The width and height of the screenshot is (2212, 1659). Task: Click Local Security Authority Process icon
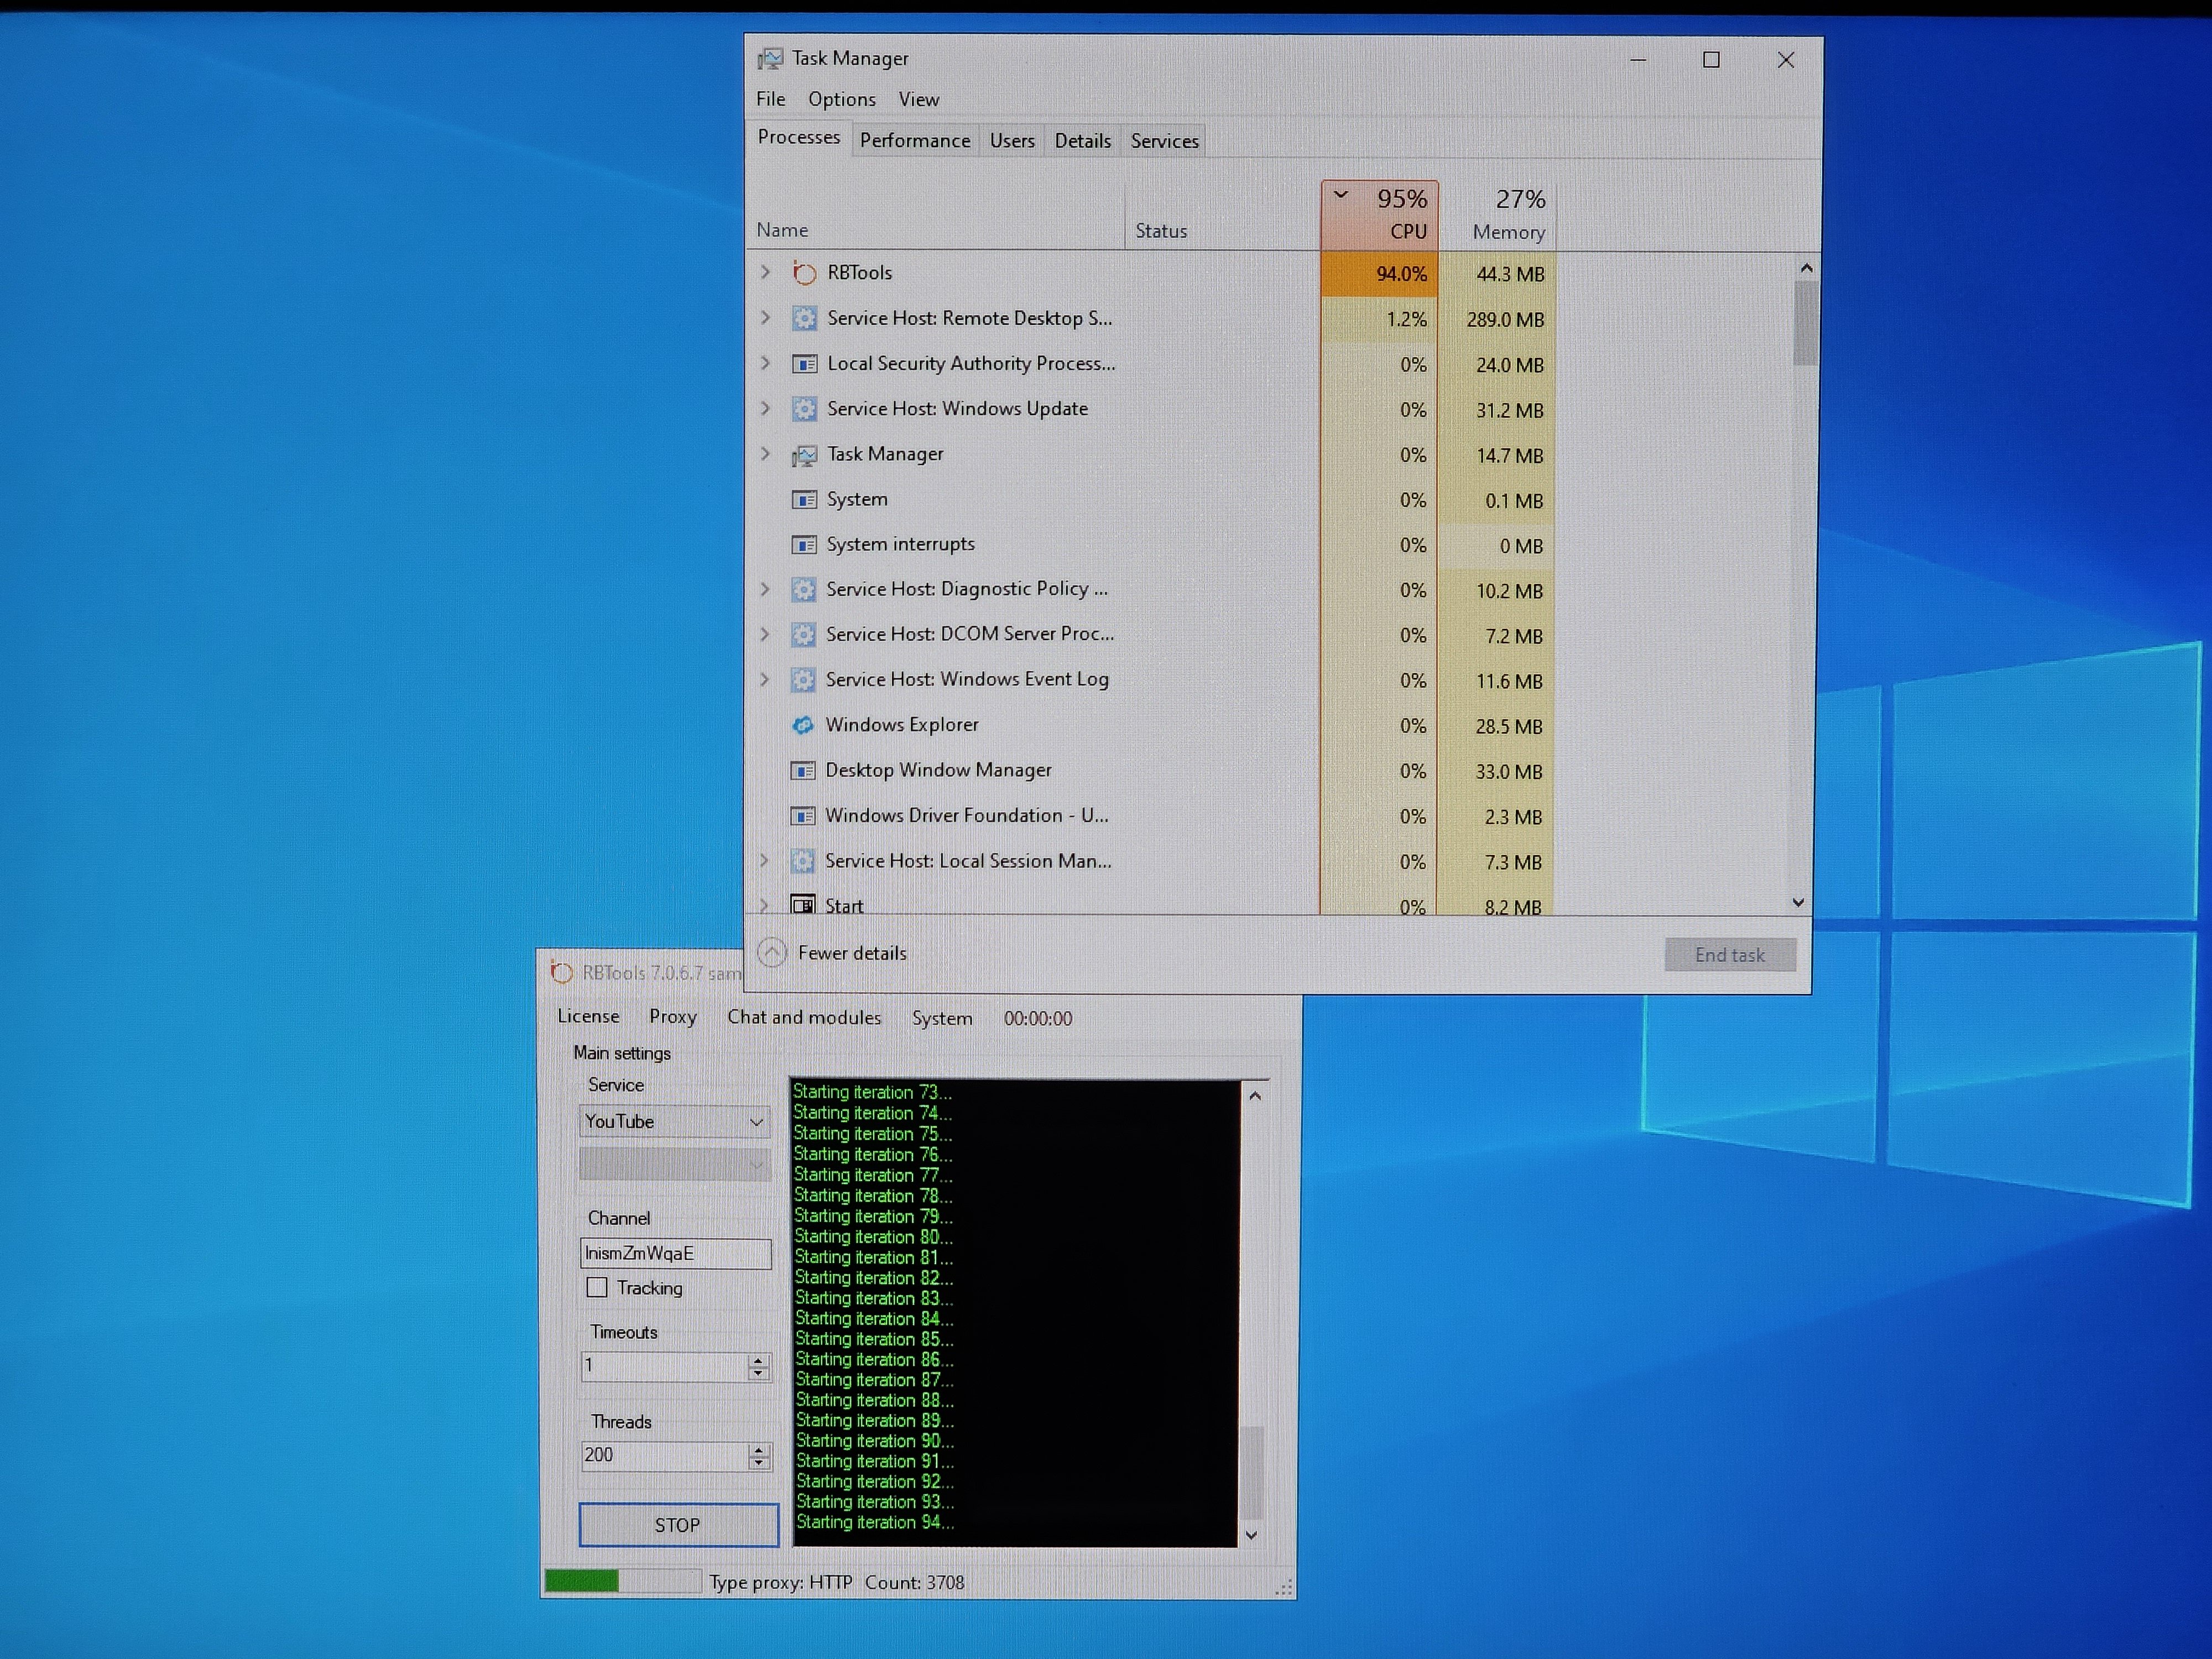[804, 364]
